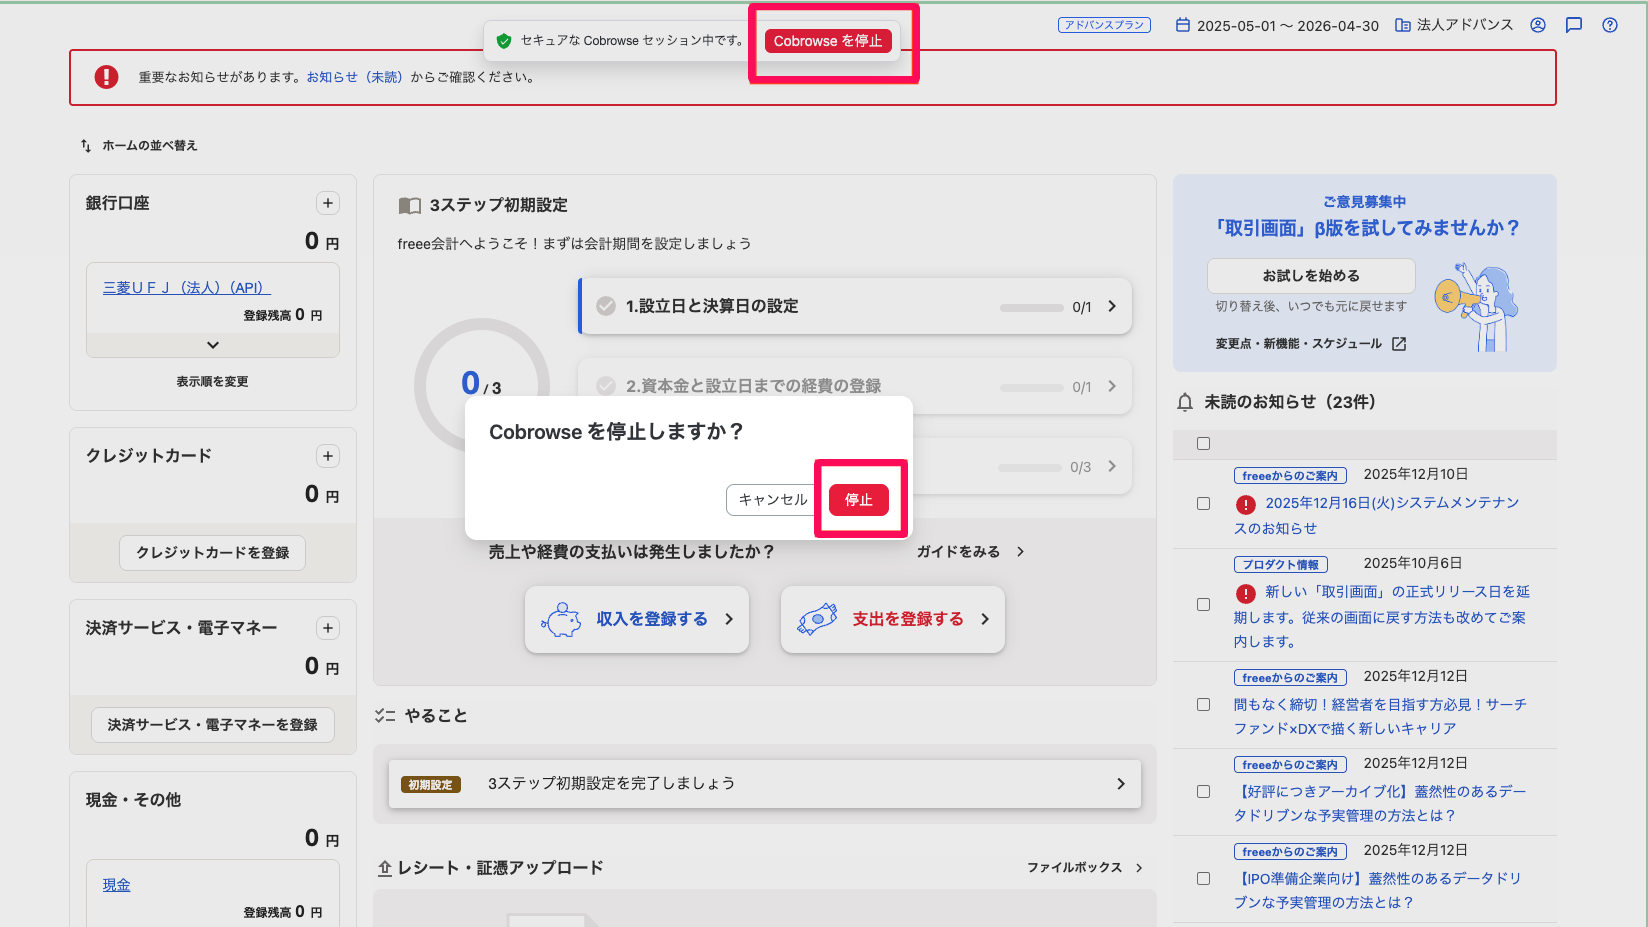Check the IPO準備企業向け notification checkbox
The image size is (1648, 927).
1204,879
